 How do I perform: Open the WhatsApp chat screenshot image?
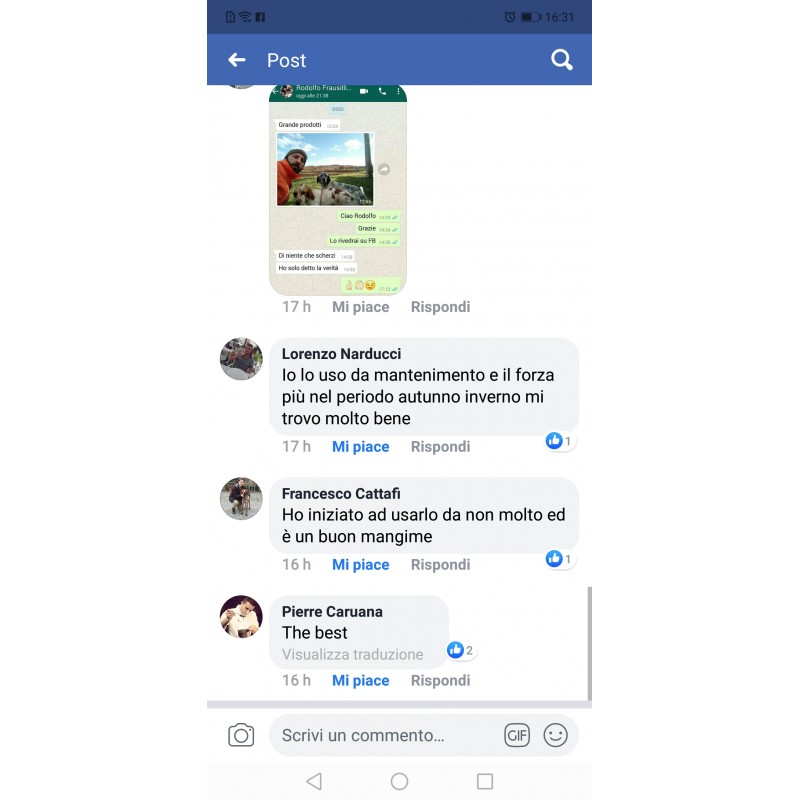click(x=338, y=190)
